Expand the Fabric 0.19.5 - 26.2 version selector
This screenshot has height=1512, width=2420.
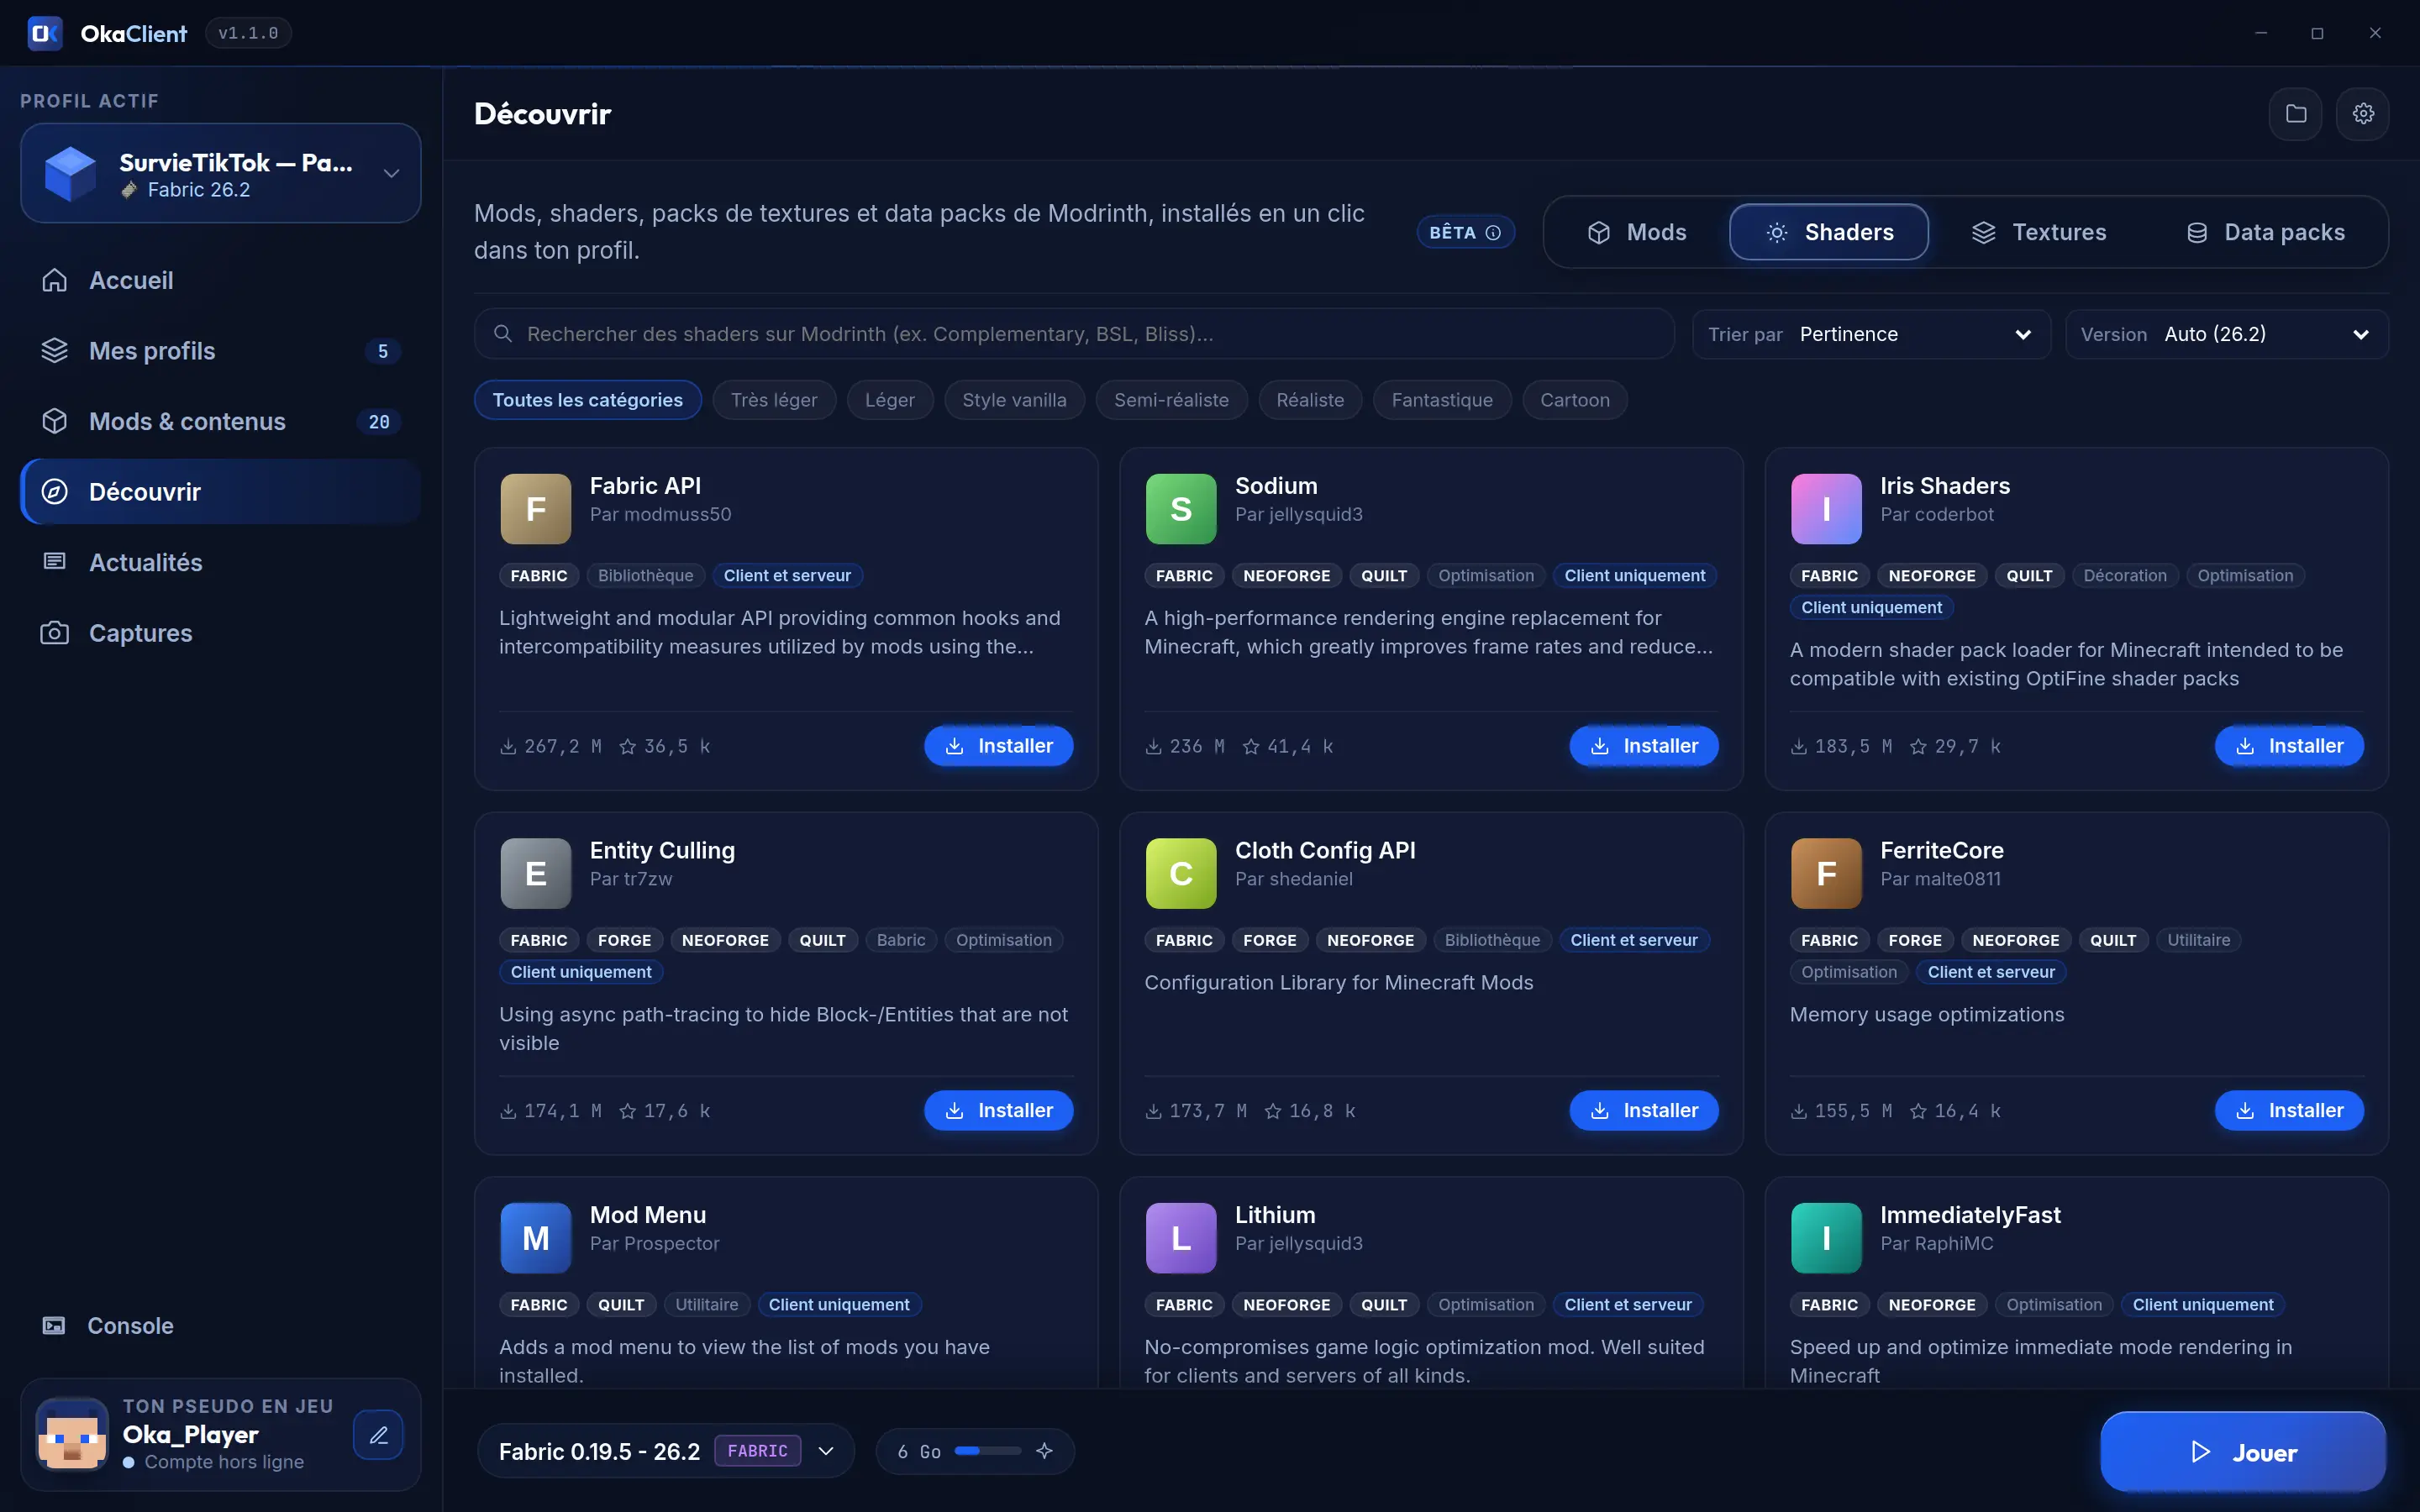[x=666, y=1450]
